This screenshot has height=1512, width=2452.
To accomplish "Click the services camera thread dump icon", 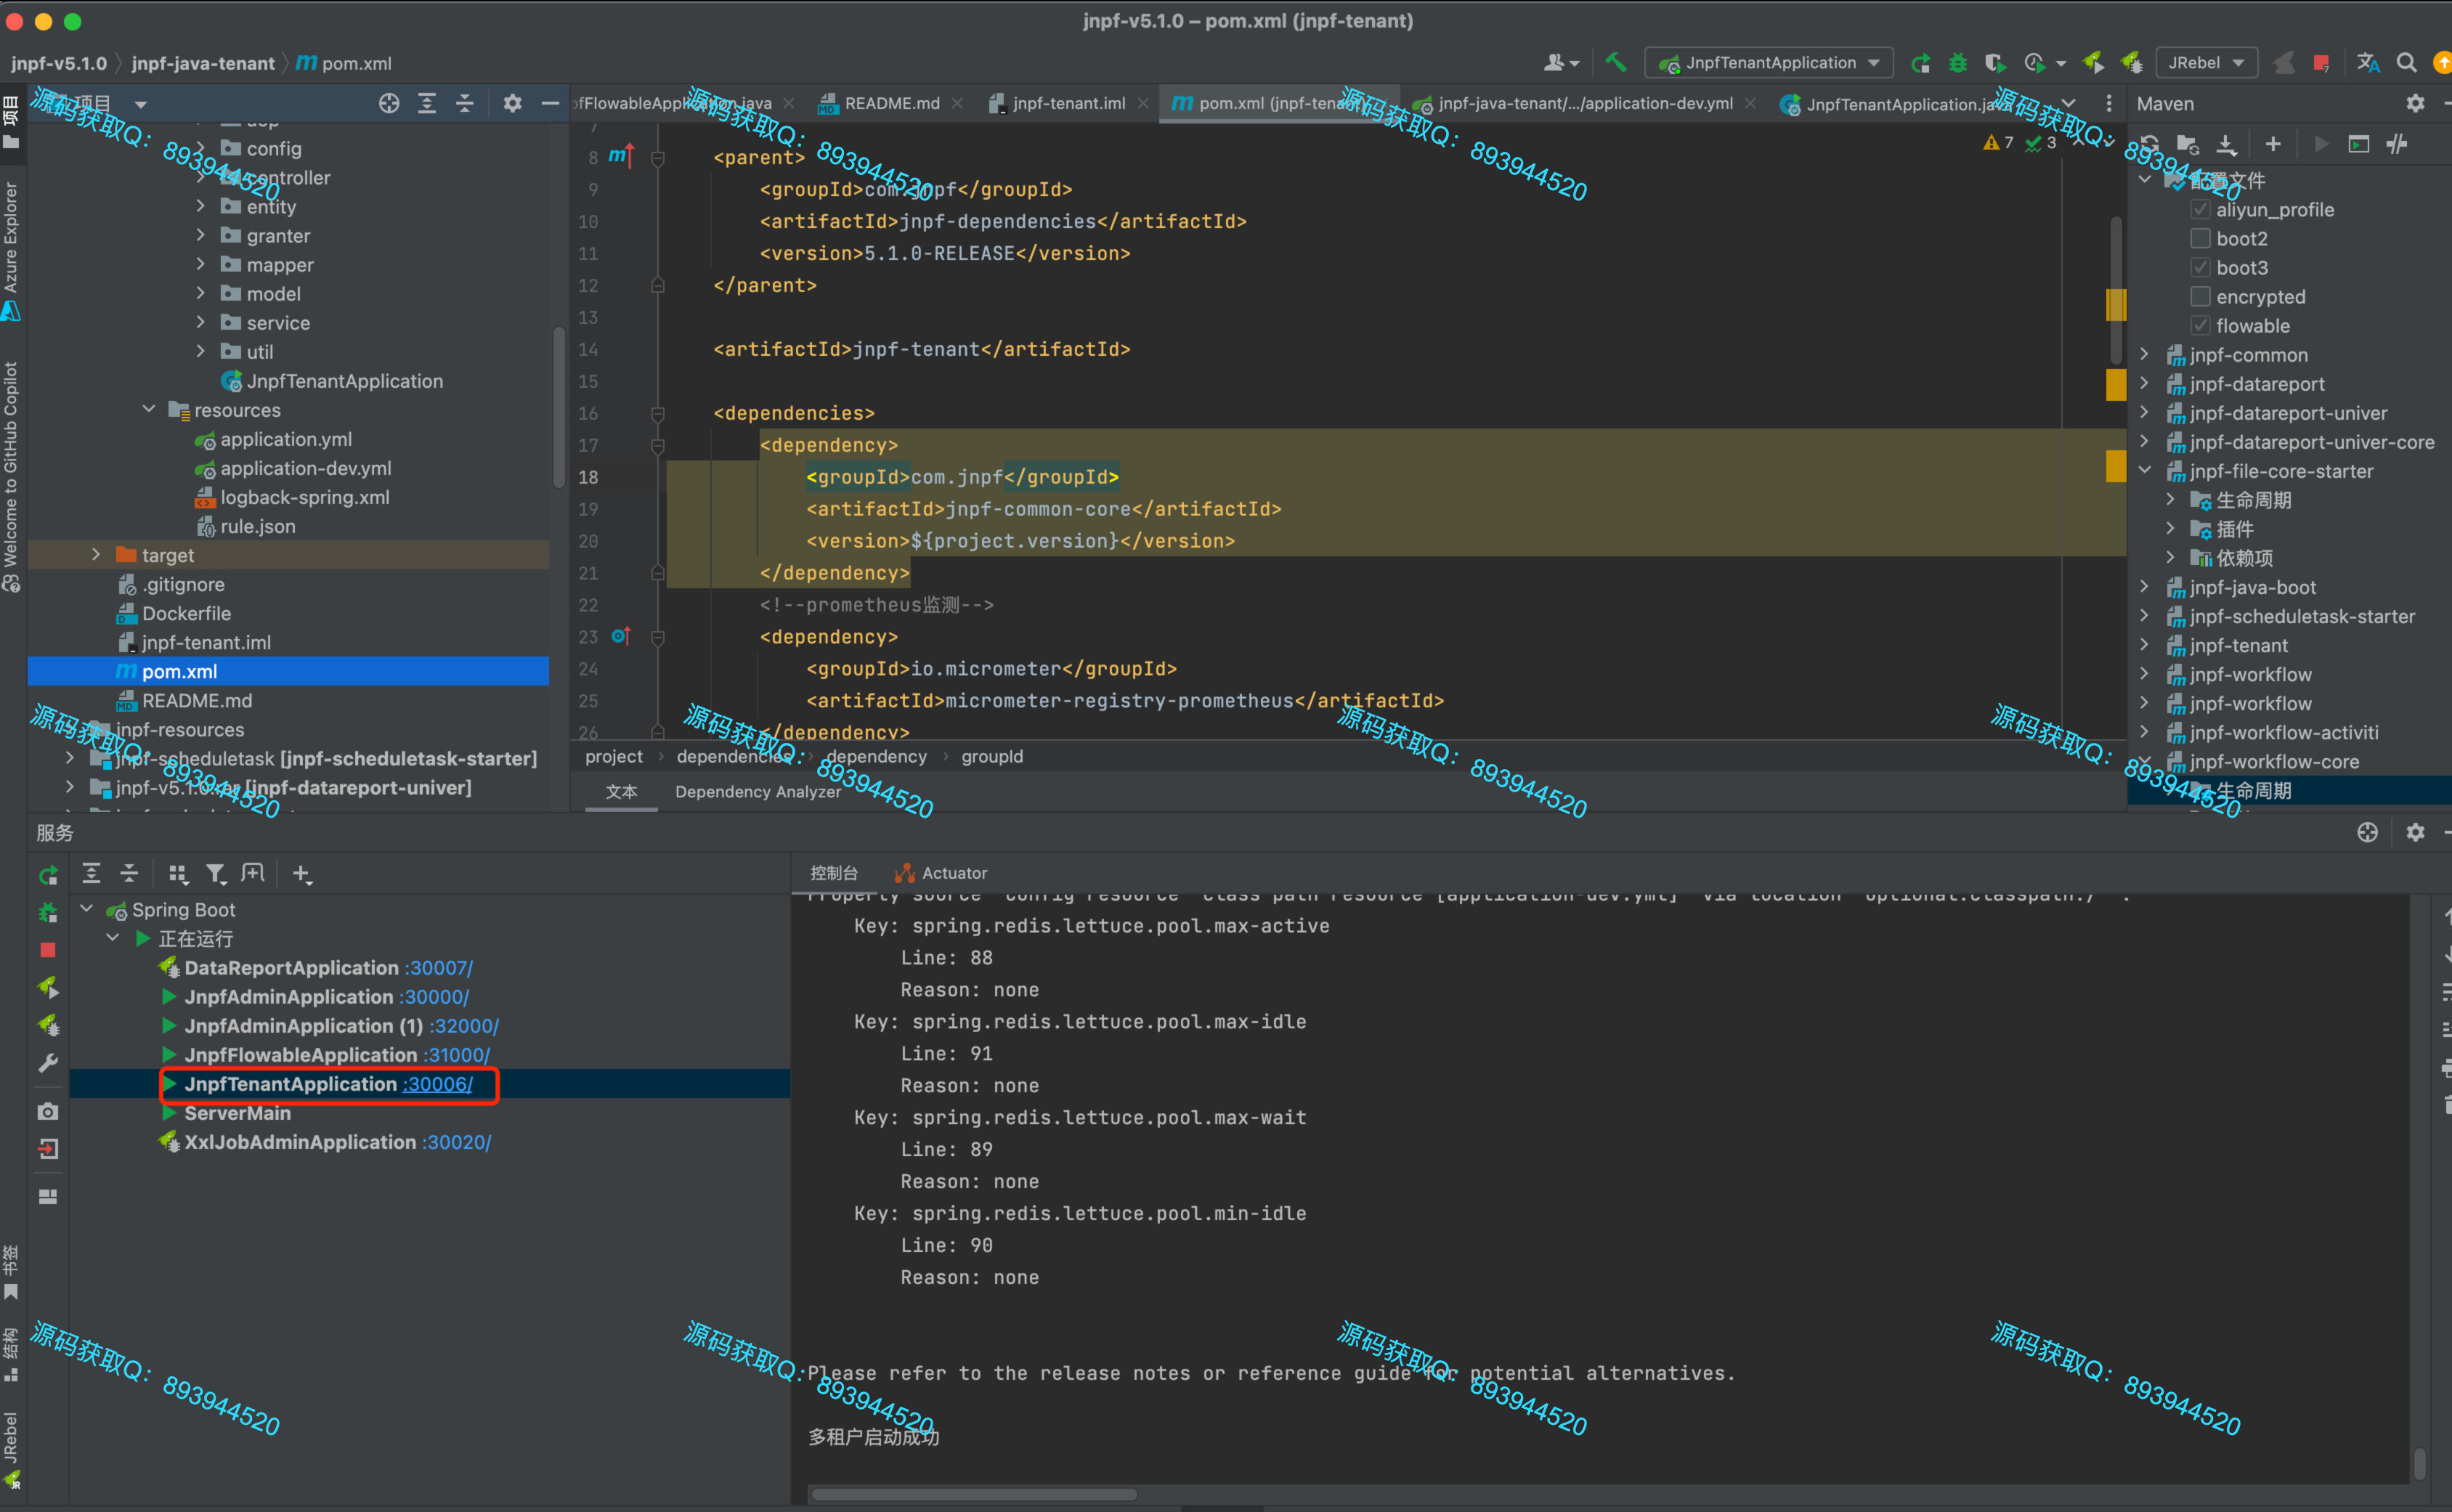I will (47, 1111).
